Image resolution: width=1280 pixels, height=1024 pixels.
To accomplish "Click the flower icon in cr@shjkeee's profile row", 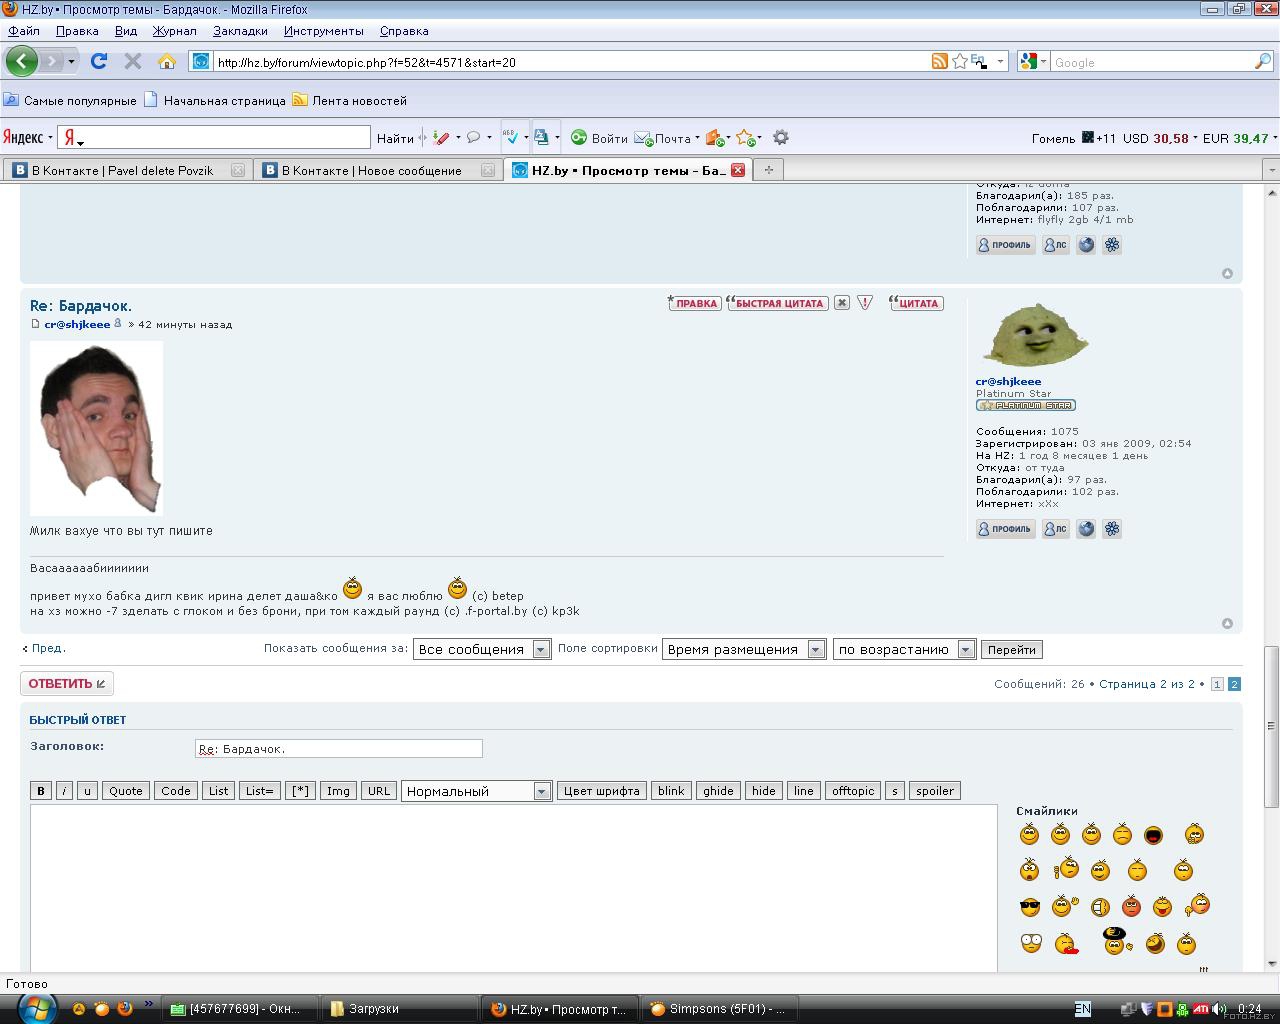I will coord(1112,529).
